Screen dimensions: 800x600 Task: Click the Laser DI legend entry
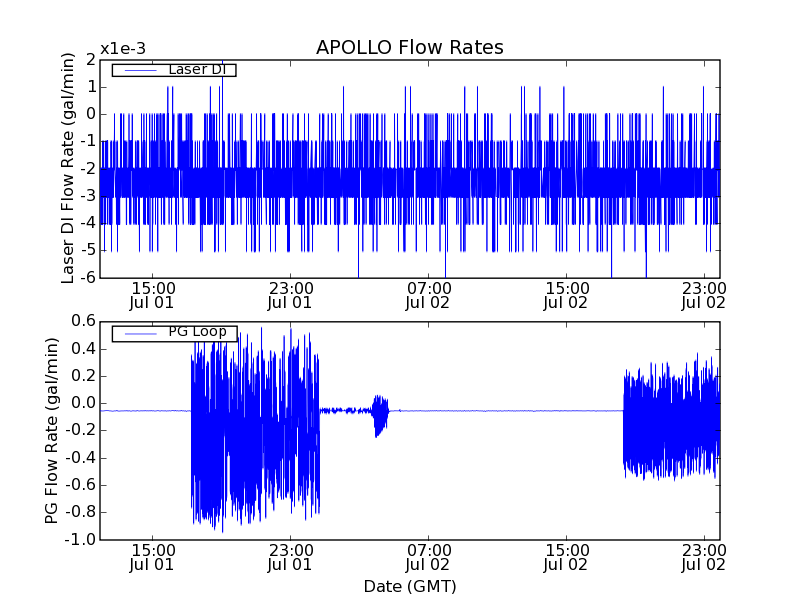click(174, 69)
